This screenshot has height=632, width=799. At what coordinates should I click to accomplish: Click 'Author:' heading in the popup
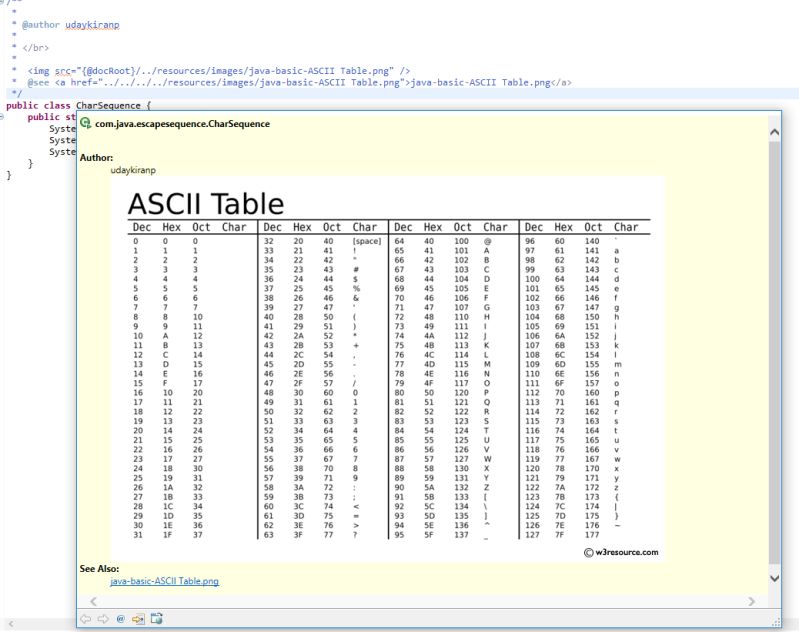click(96, 157)
